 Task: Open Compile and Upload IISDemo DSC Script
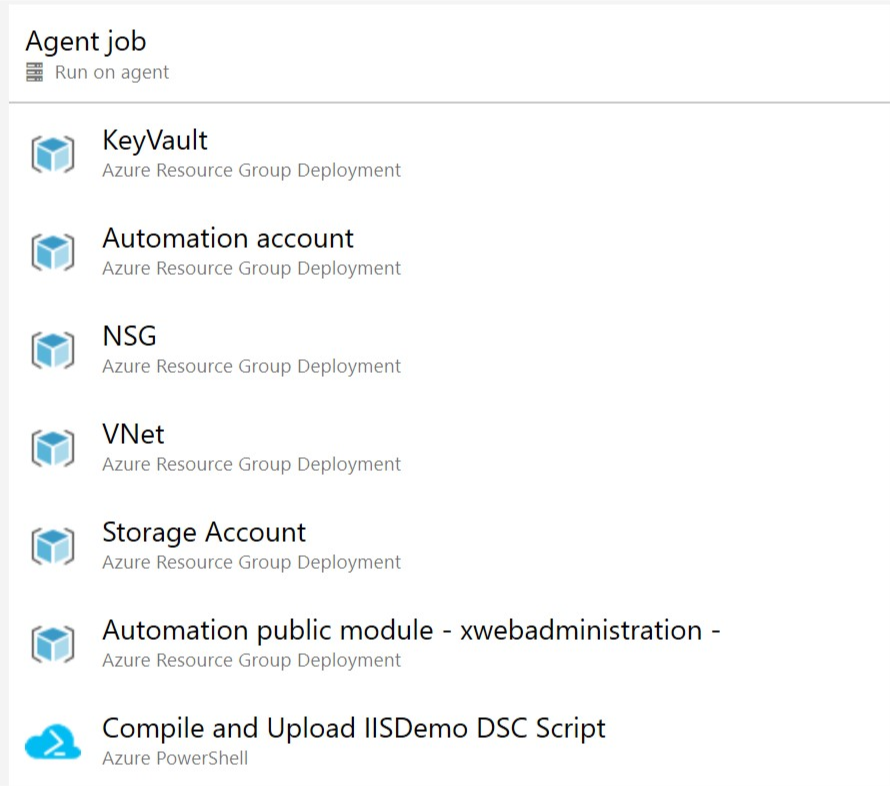coord(354,728)
